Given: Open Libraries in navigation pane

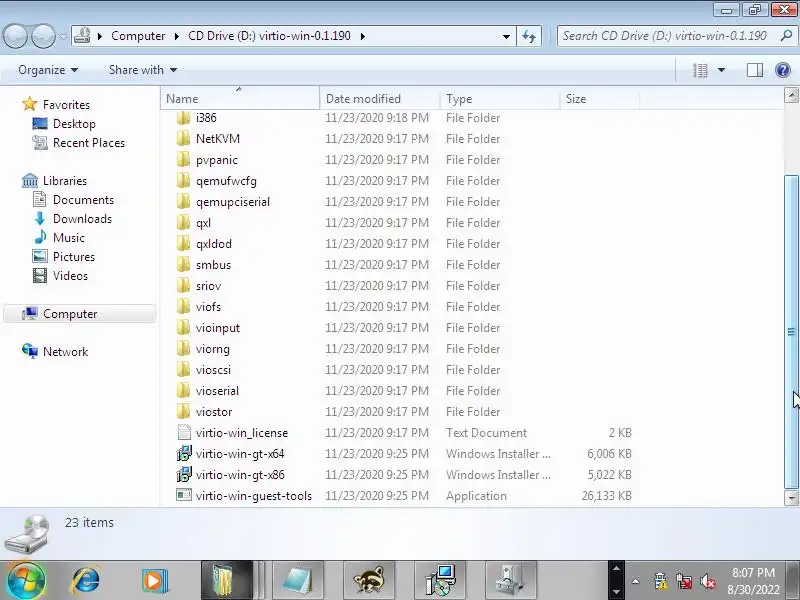Looking at the screenshot, I should [x=65, y=181].
